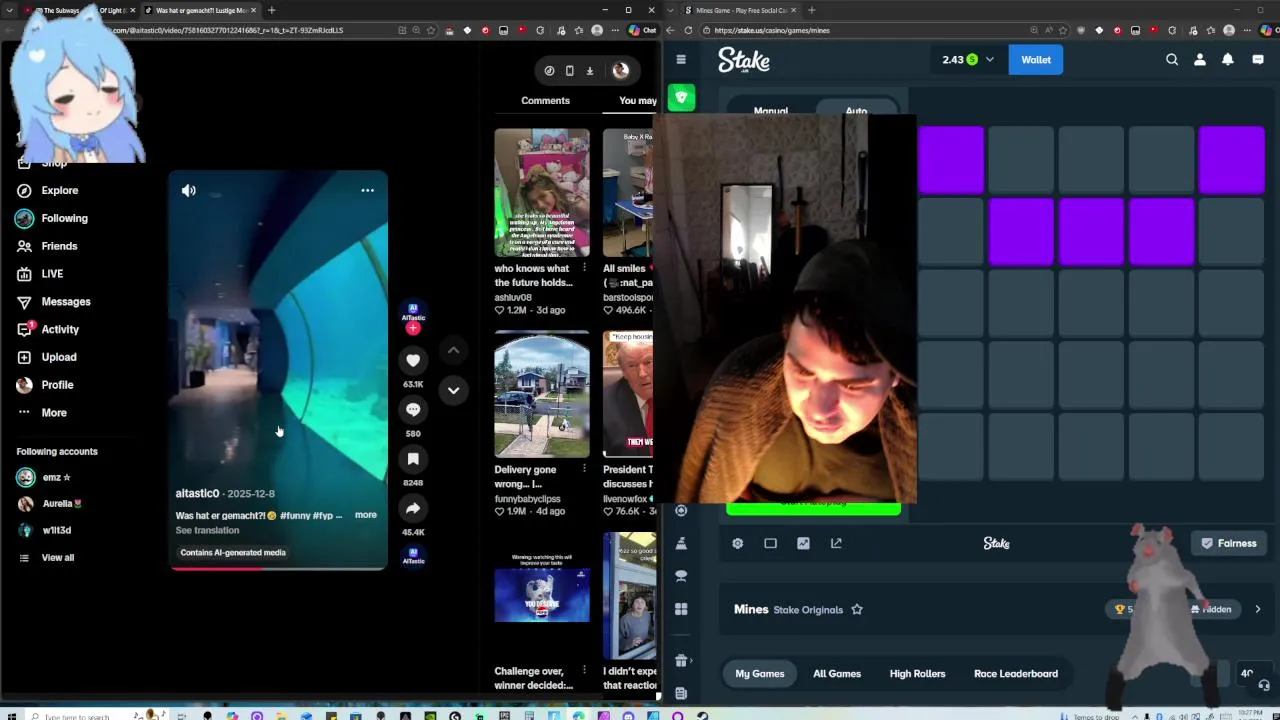
Task: Open Stake search icon
Action: point(1172,60)
